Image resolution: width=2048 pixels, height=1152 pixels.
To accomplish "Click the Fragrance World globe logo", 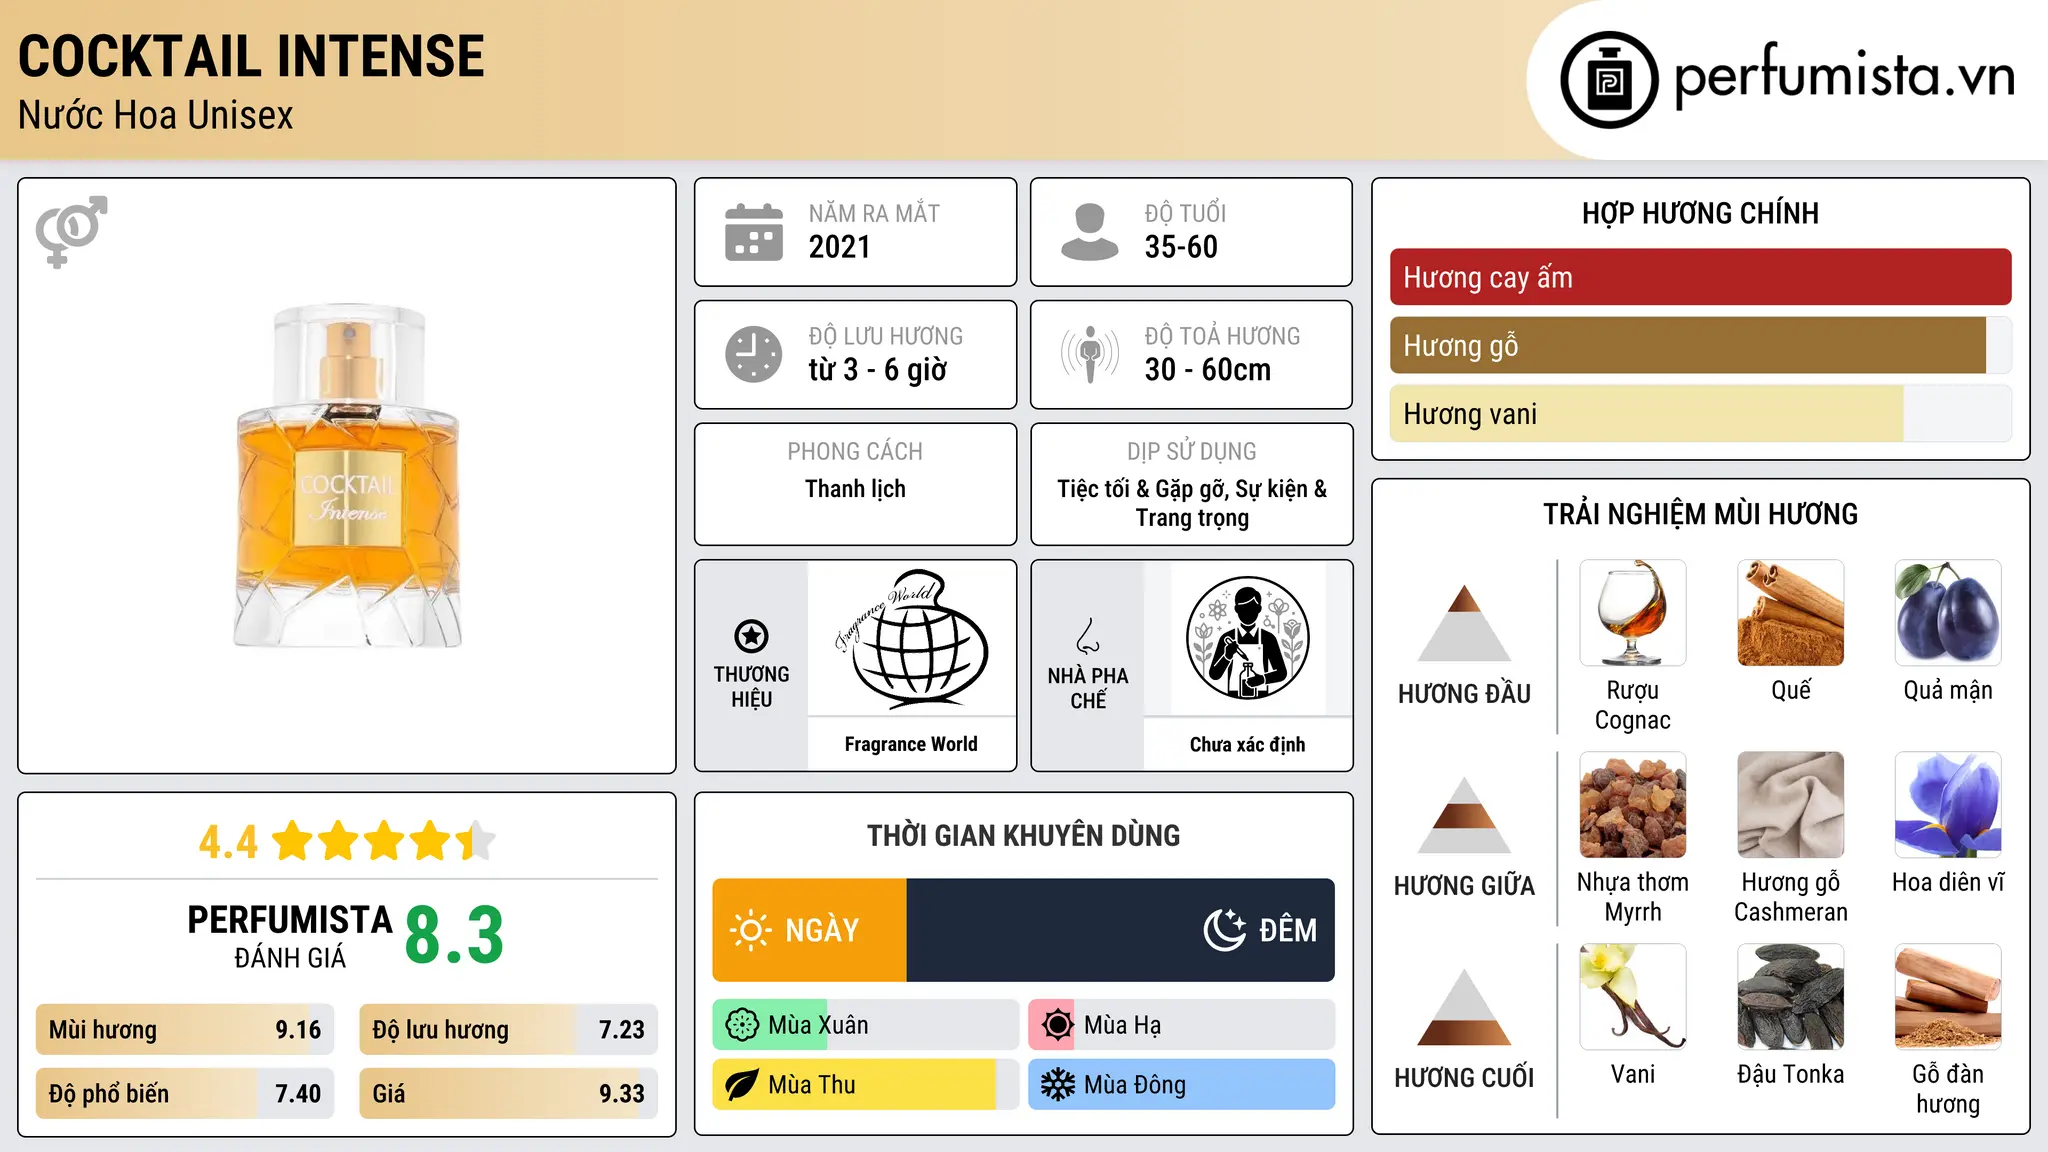I will 911,638.
